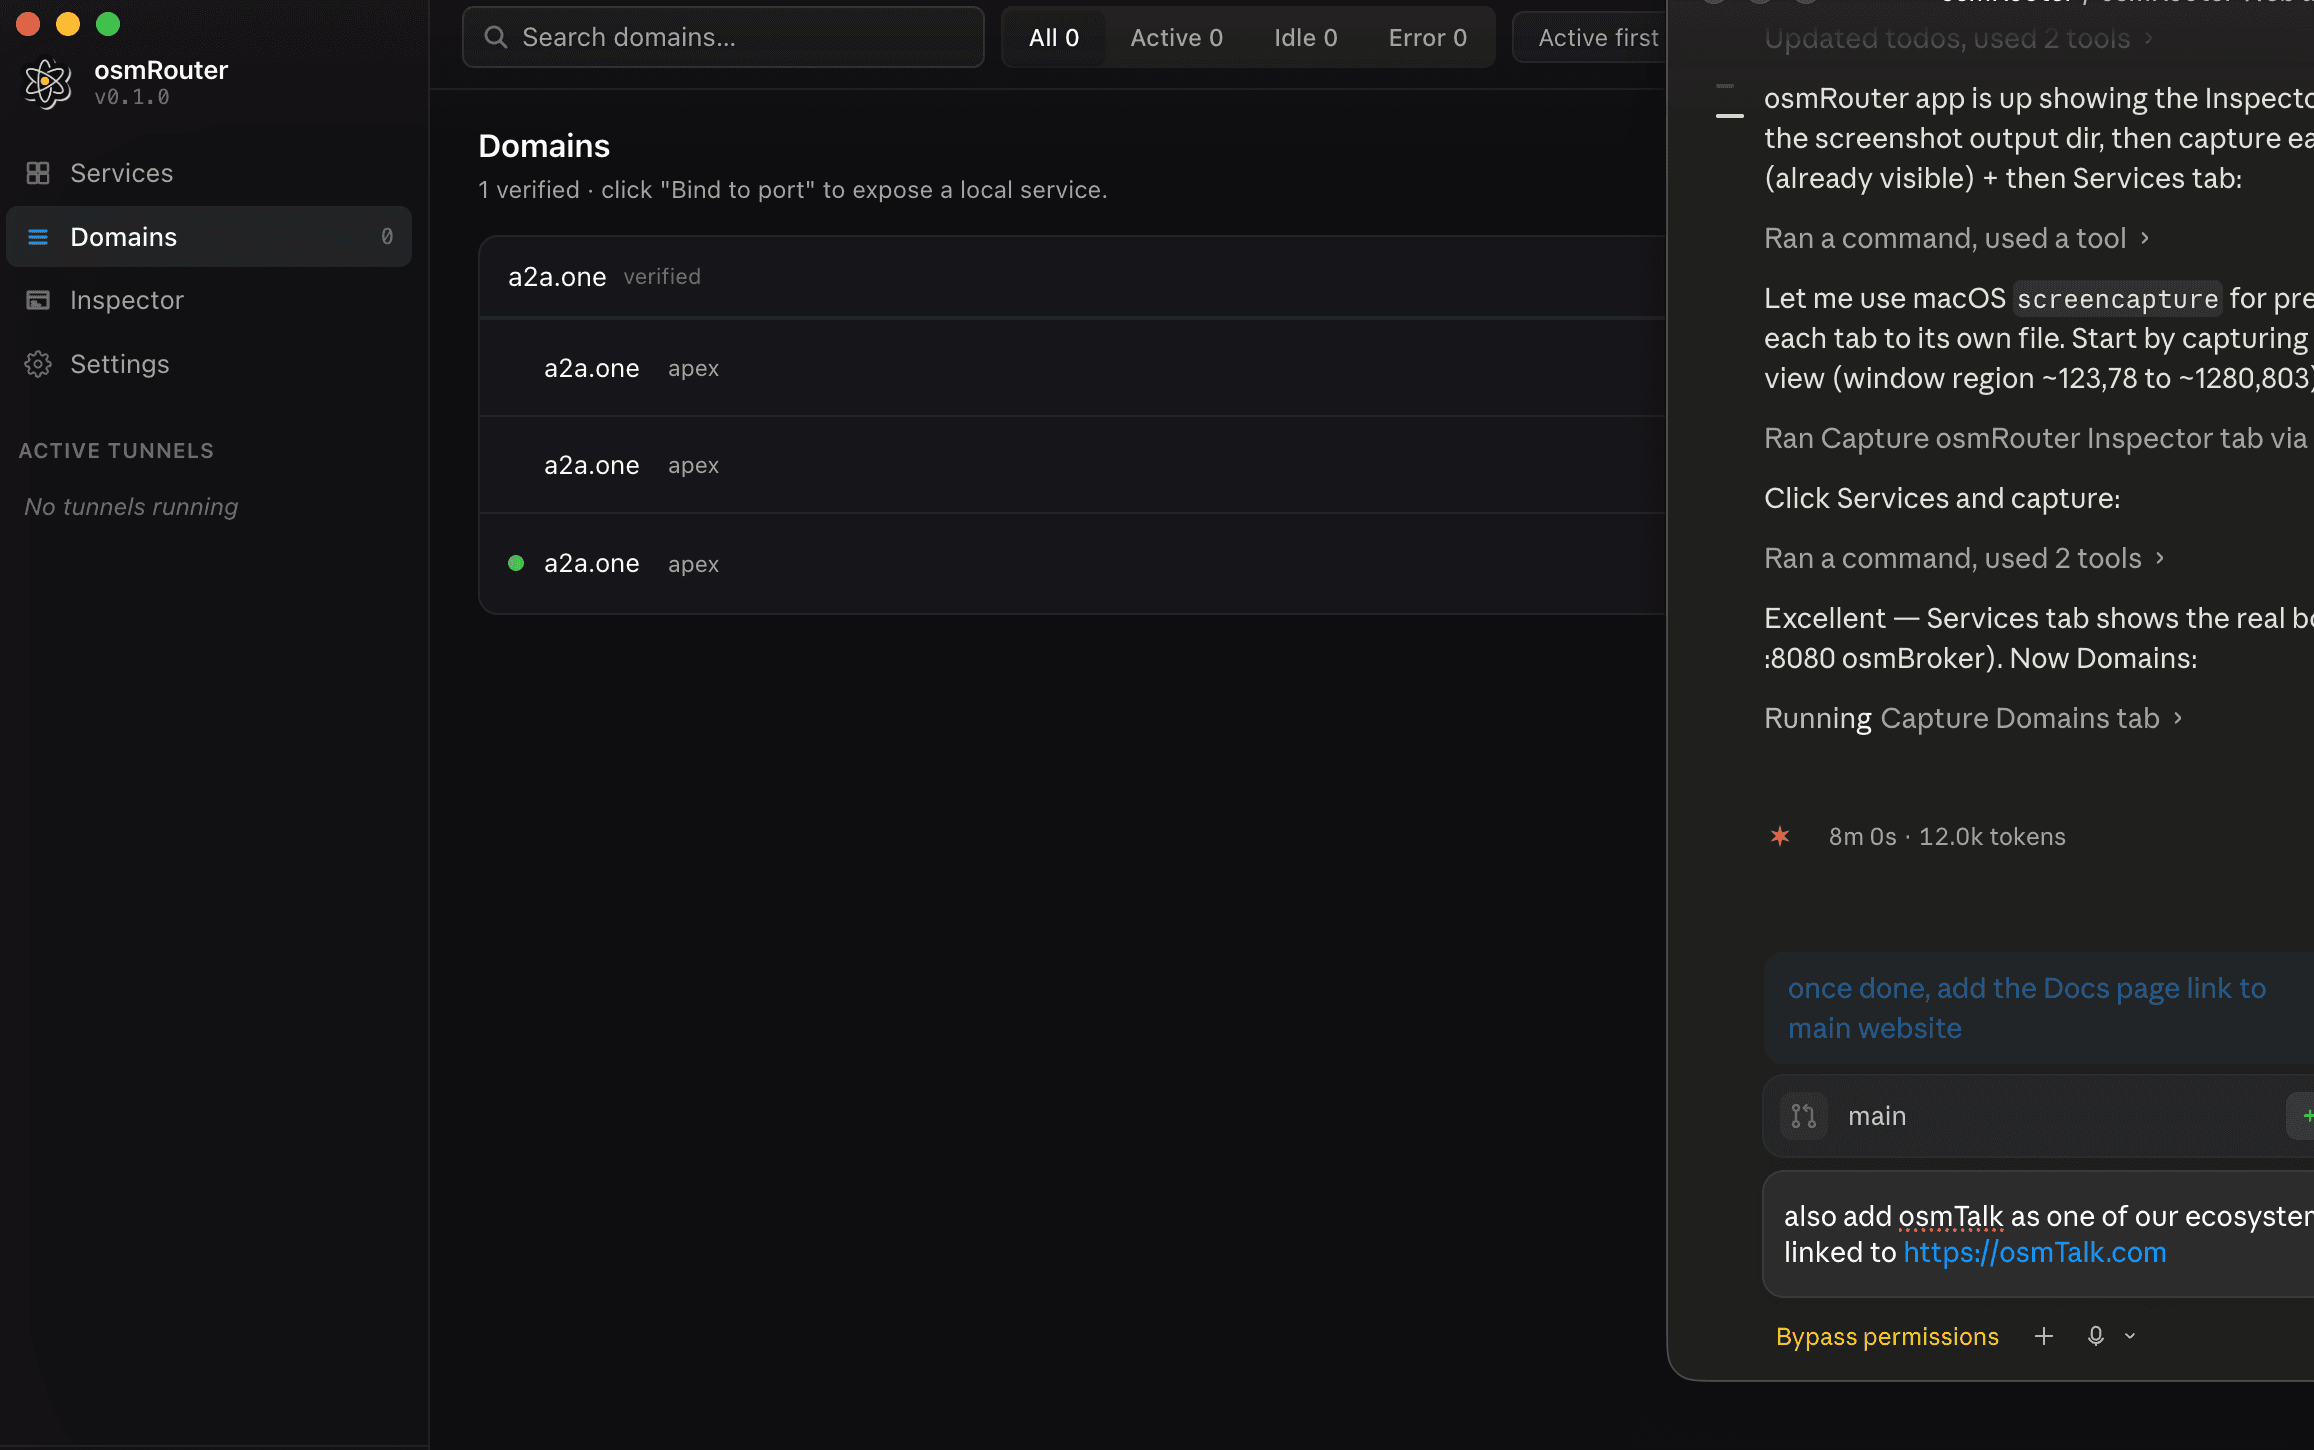Click the first a2a.one apex row
The width and height of the screenshot is (2314, 1450).
(1072, 368)
